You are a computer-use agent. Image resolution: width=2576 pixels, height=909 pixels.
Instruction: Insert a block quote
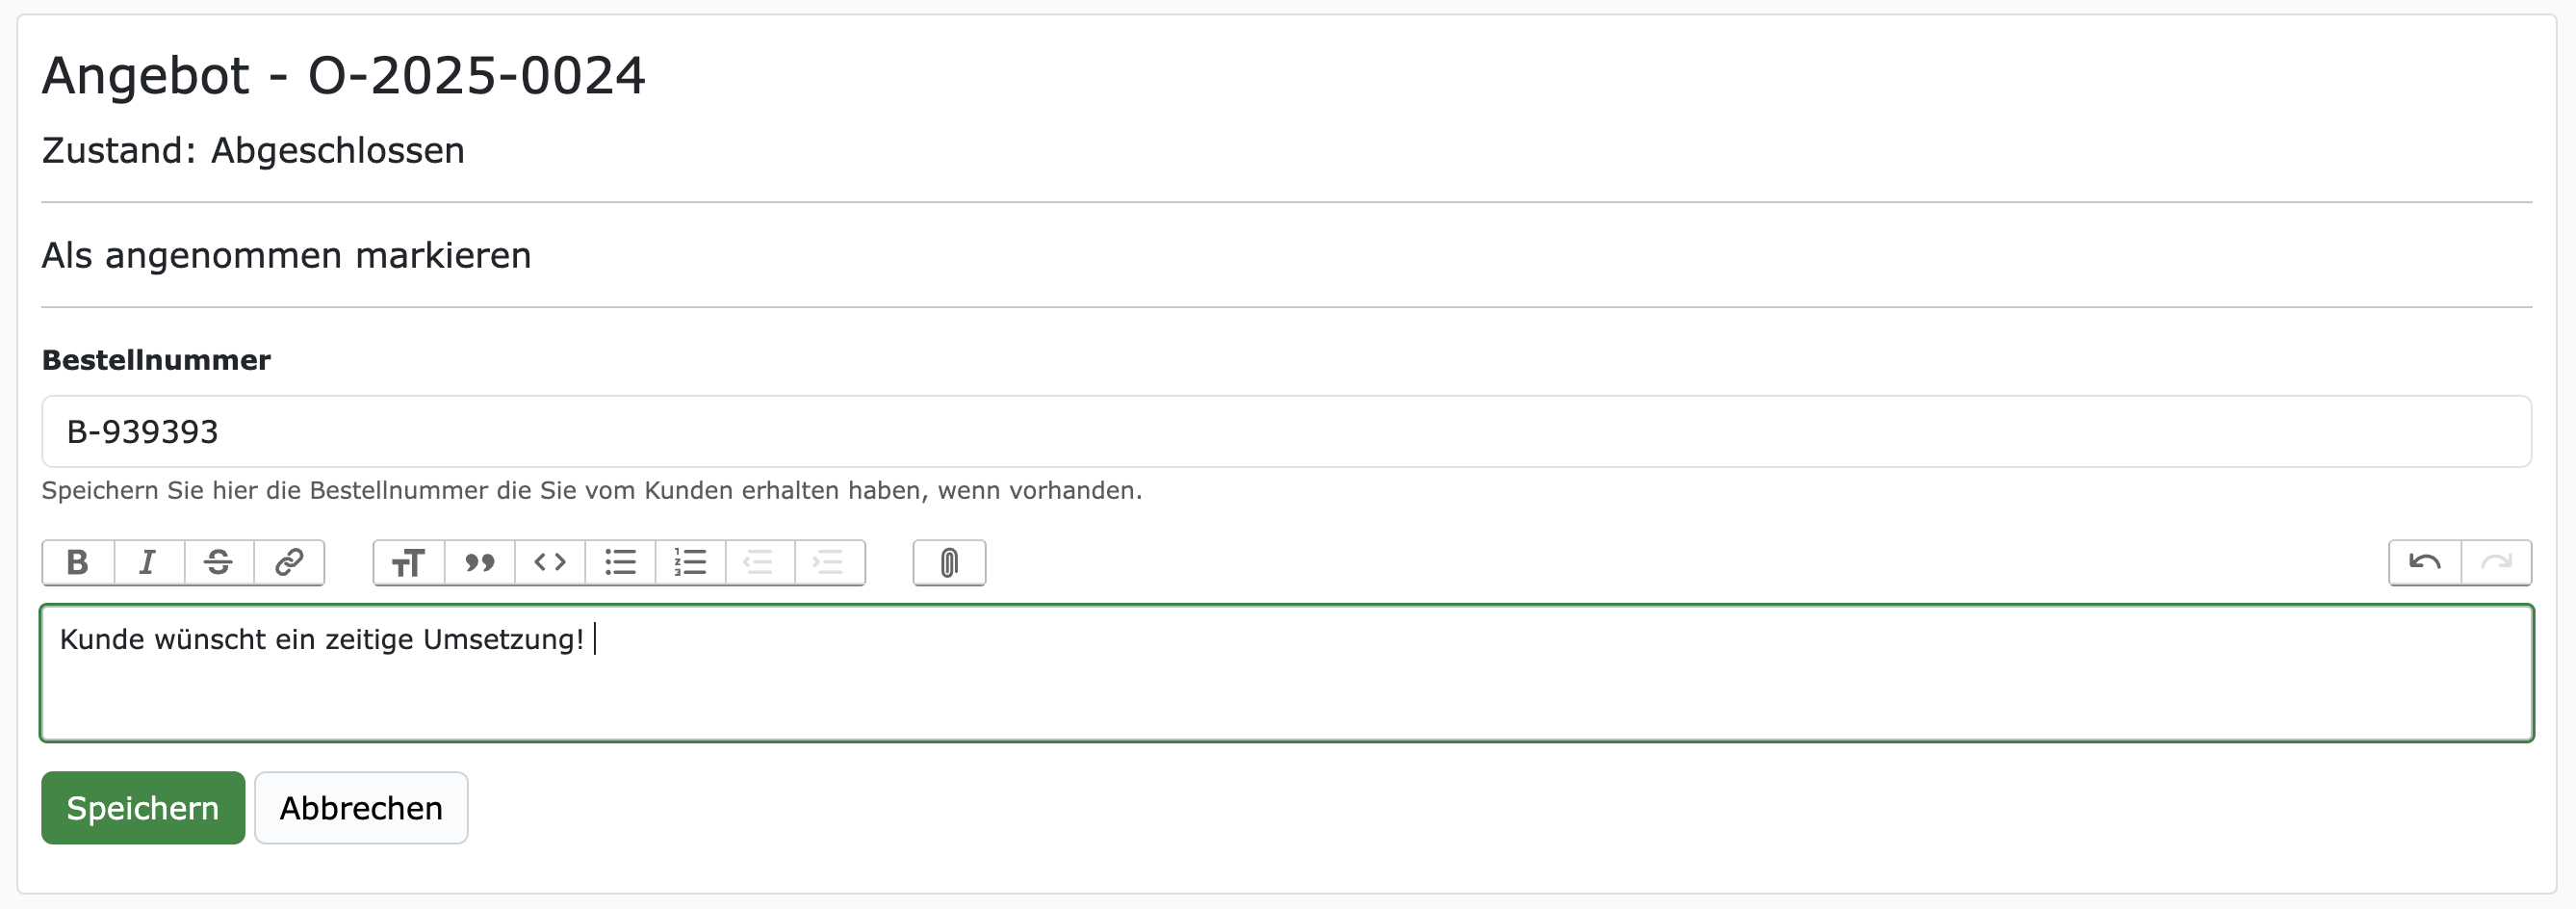[x=480, y=562]
